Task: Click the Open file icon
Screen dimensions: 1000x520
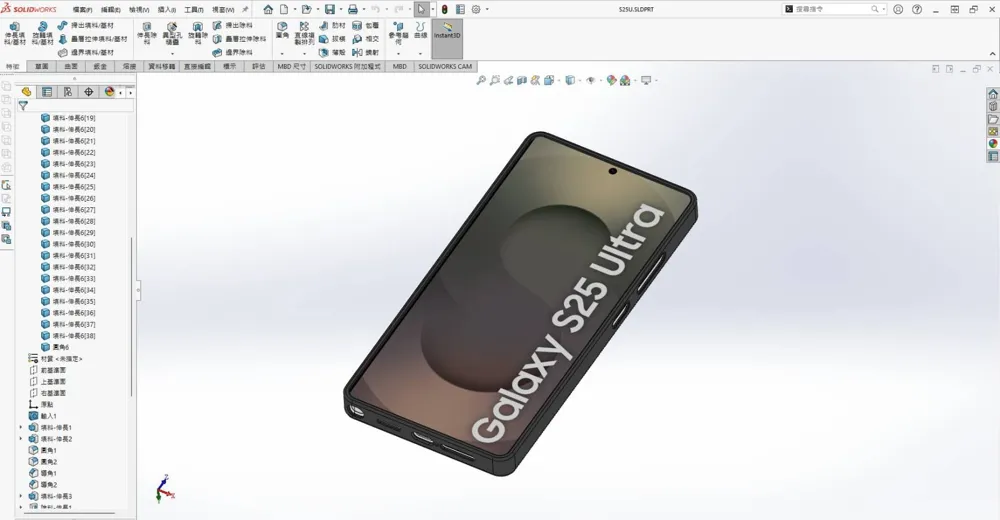Action: [306, 10]
